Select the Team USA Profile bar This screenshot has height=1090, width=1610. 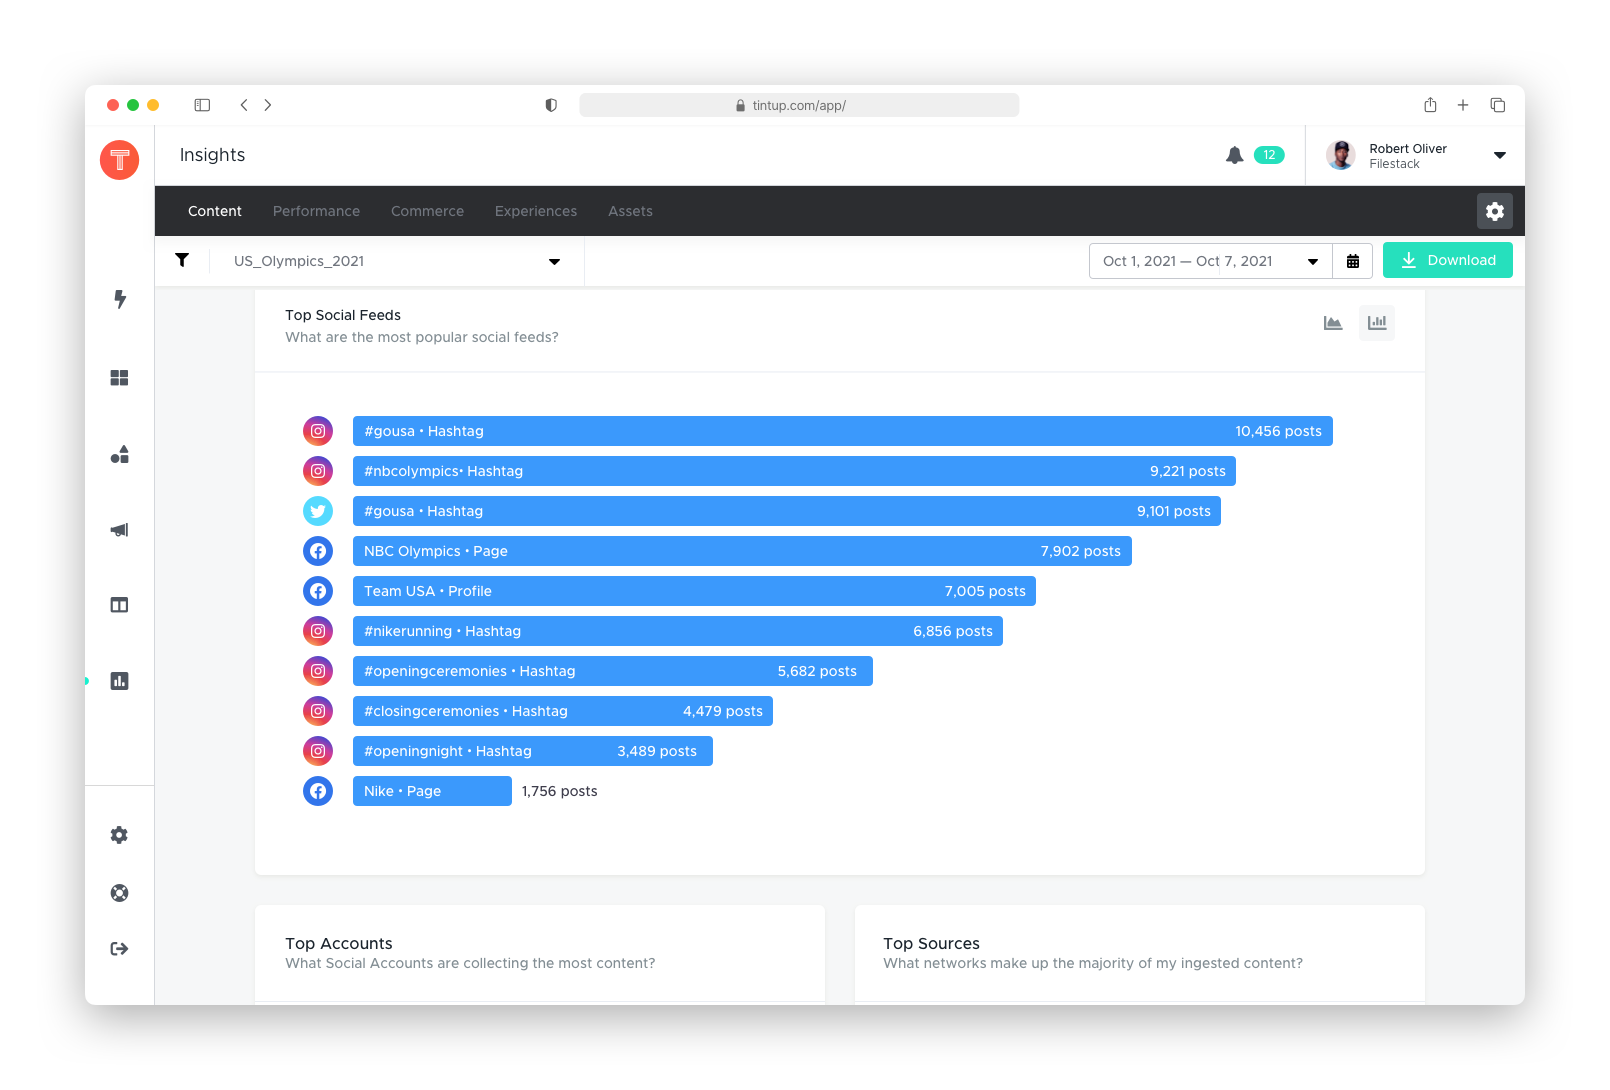tap(694, 591)
